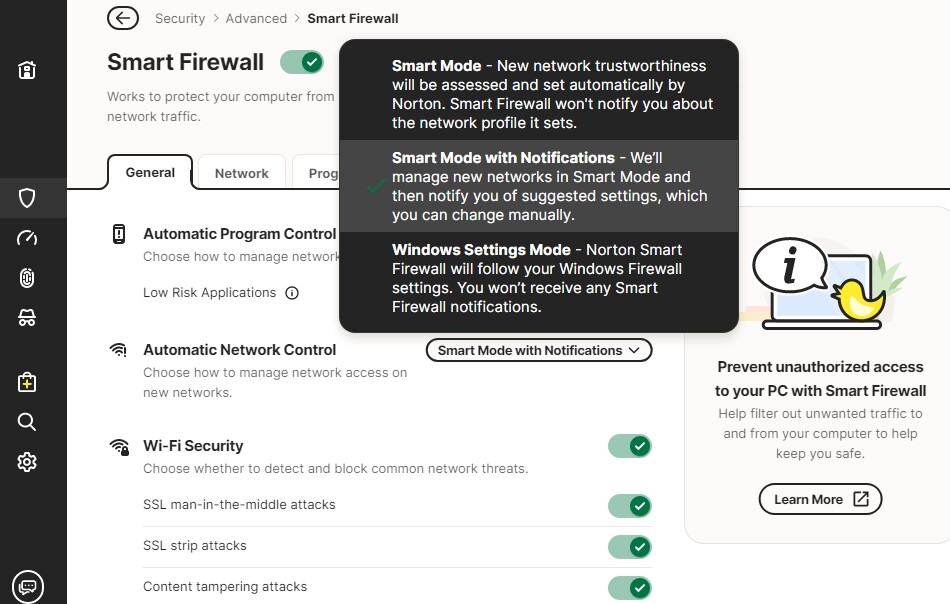
Task: Choose the Smart Mode option
Action: (539, 94)
